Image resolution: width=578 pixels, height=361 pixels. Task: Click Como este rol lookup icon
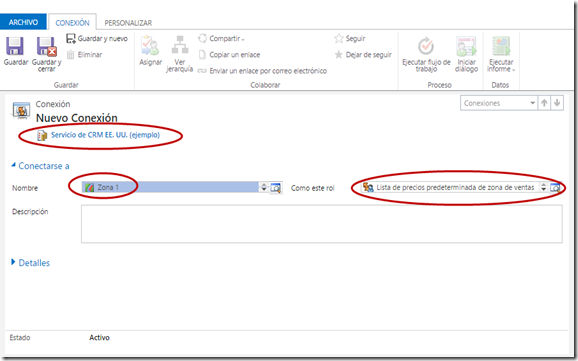[555, 188]
